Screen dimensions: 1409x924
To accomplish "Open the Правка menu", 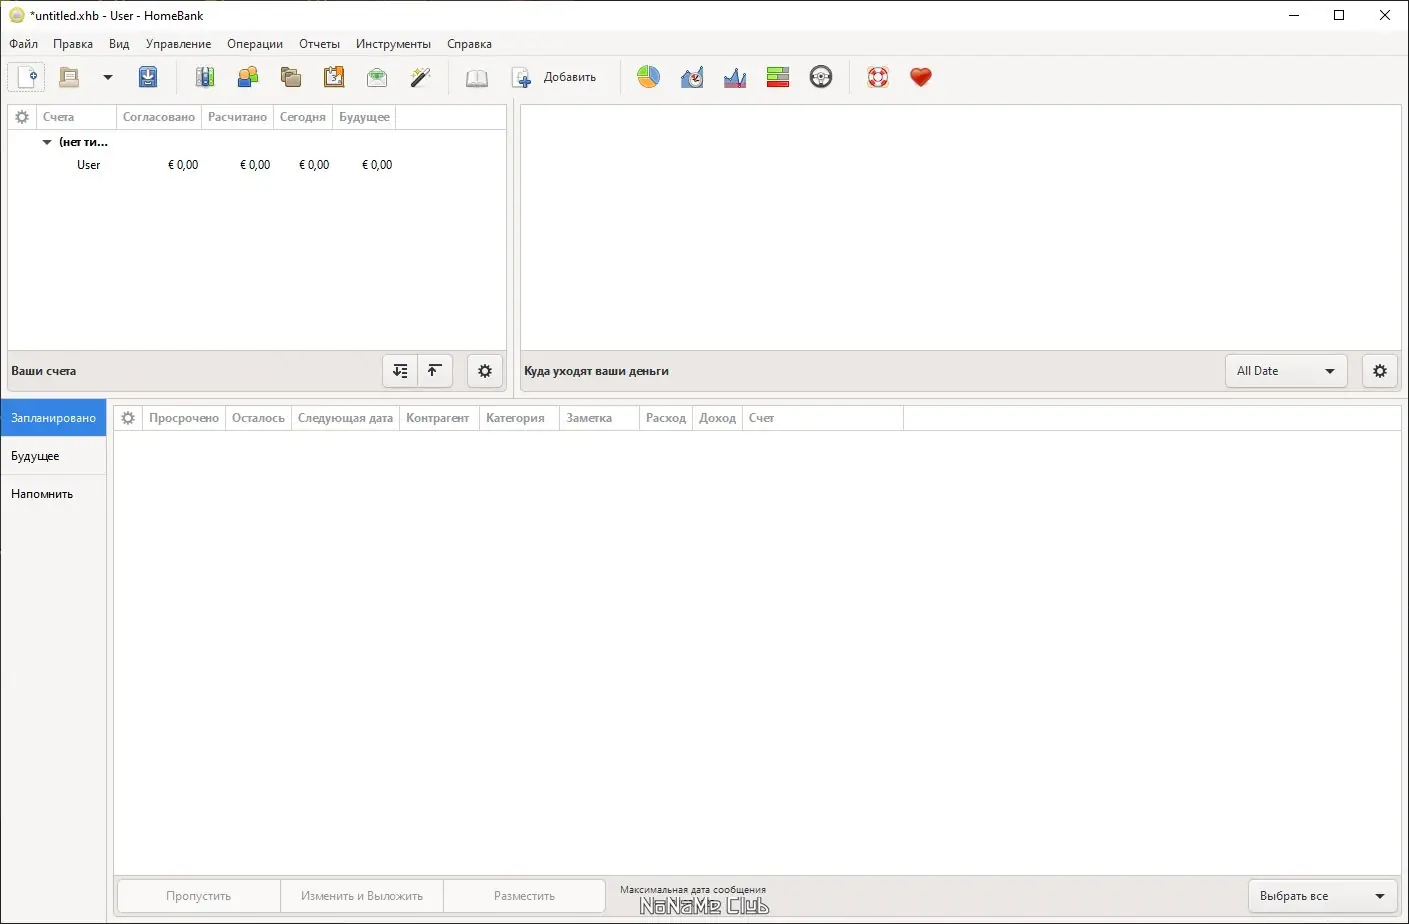I will point(73,44).
